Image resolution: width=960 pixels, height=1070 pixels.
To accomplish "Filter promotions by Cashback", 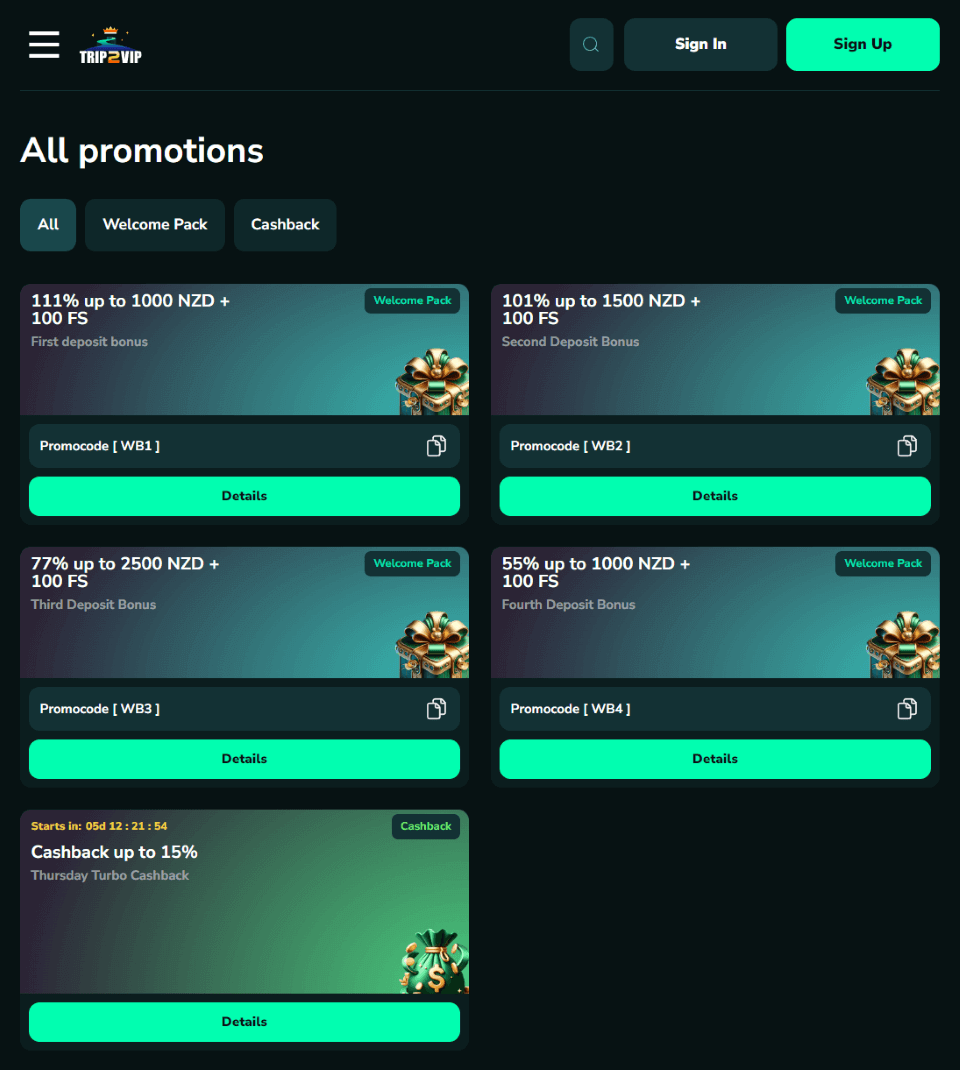I will click(x=285, y=225).
